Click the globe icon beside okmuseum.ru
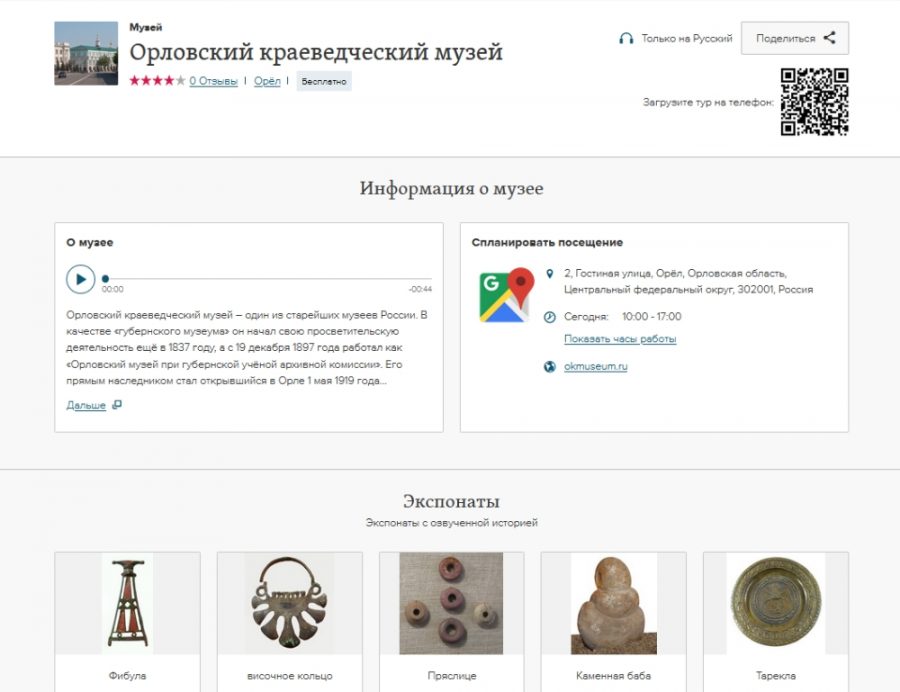 549,367
